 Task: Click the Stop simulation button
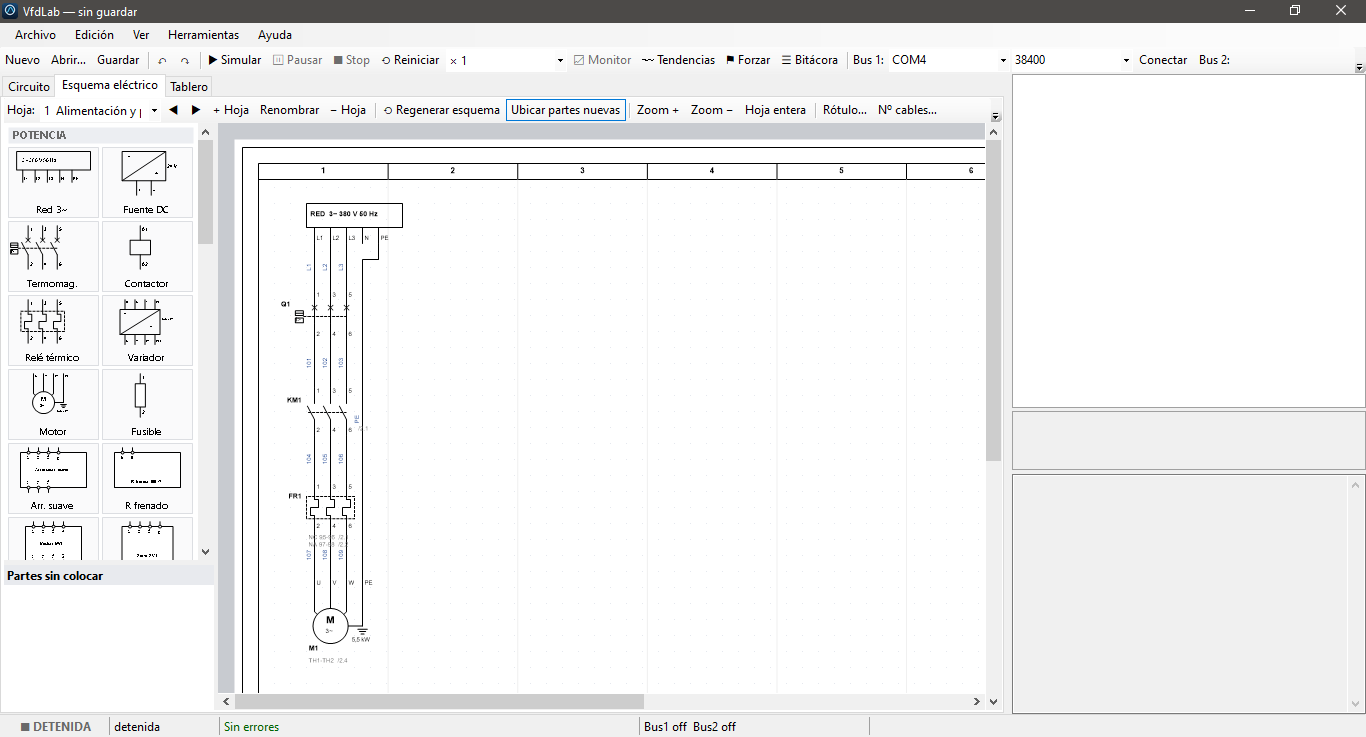point(352,60)
